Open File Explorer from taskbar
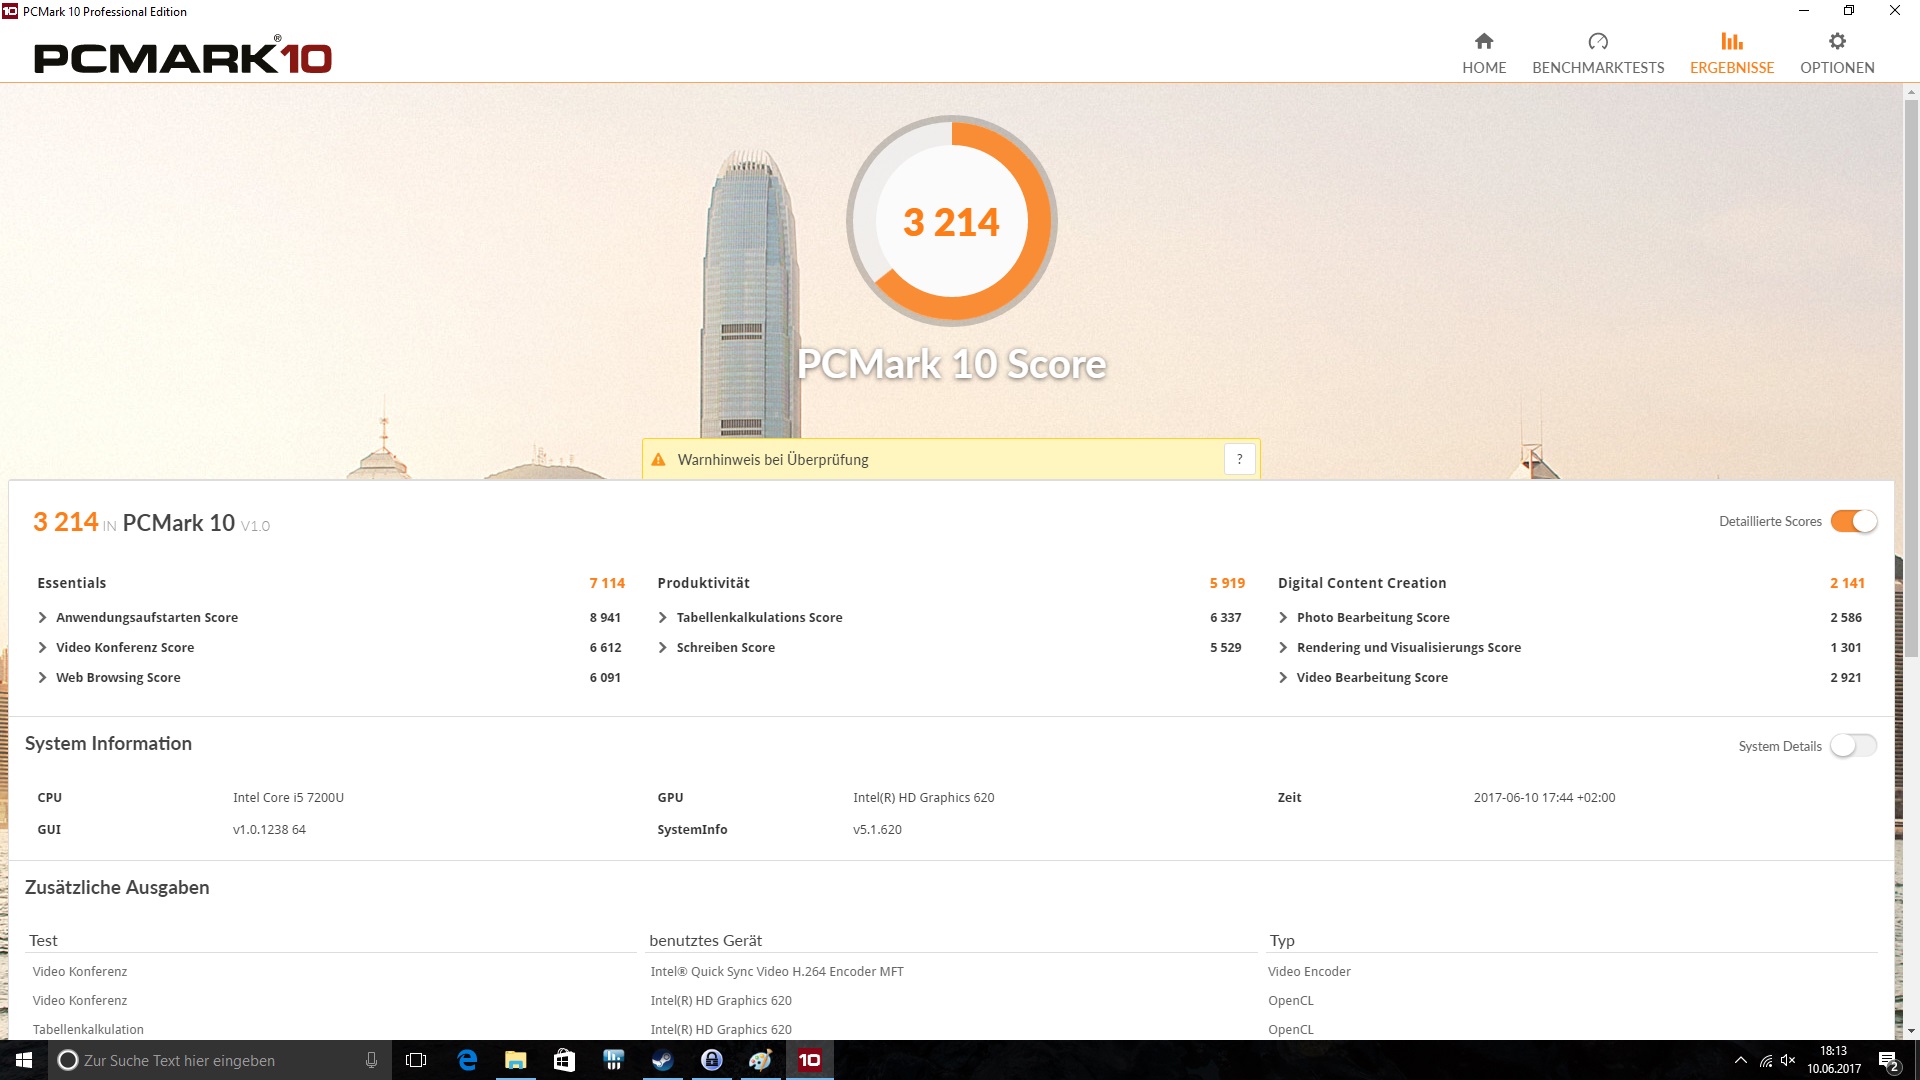 point(515,1060)
